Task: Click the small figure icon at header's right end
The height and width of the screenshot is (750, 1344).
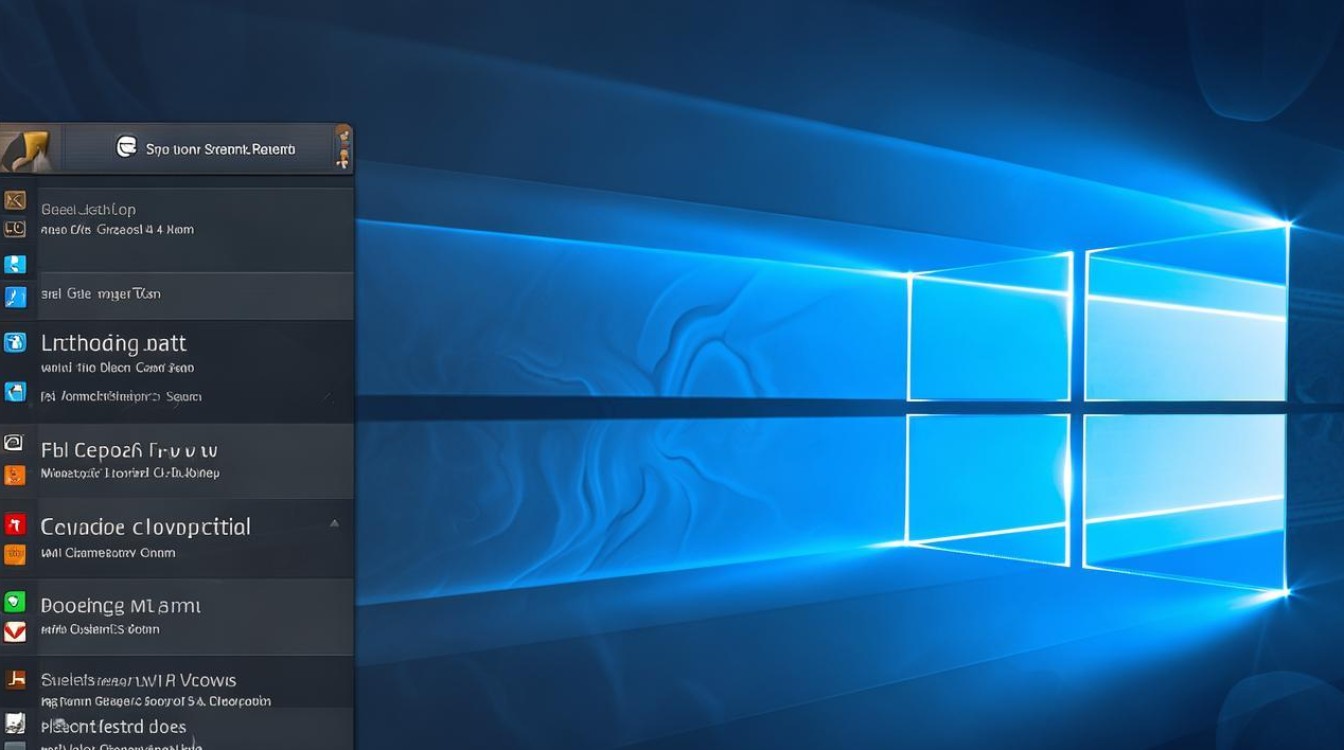Action: pos(343,149)
